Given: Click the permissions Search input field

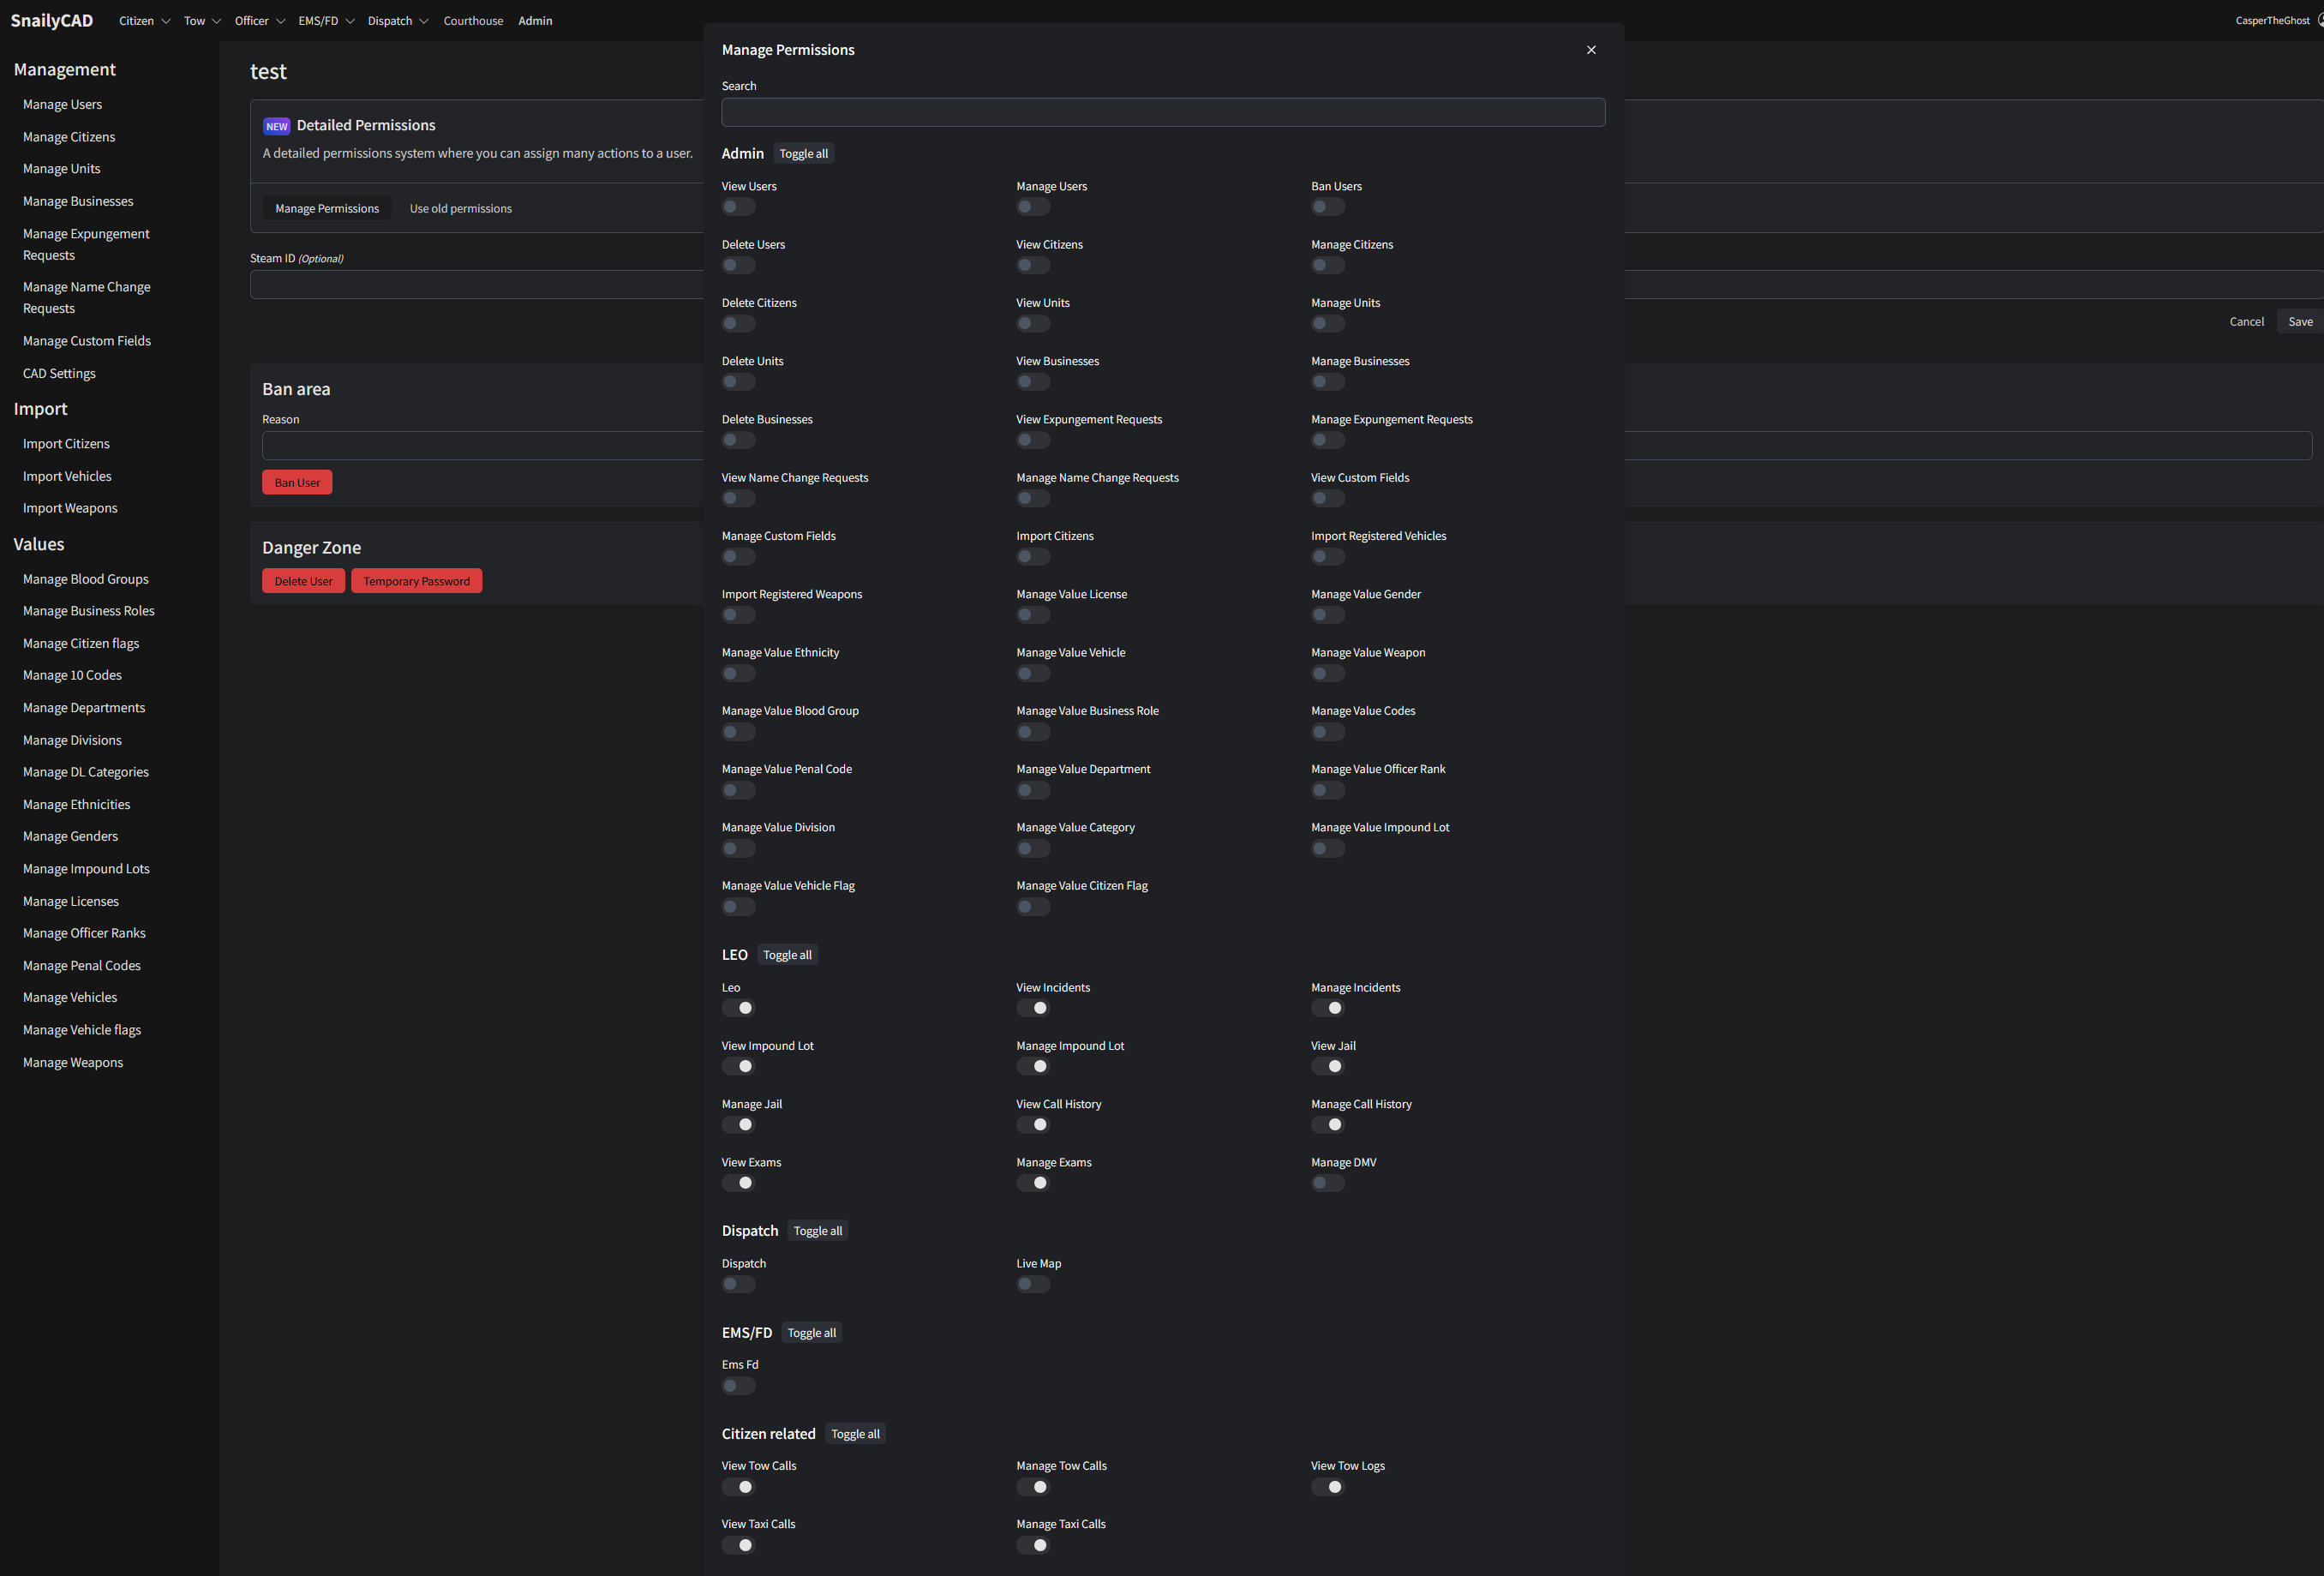Looking at the screenshot, I should [1162, 112].
